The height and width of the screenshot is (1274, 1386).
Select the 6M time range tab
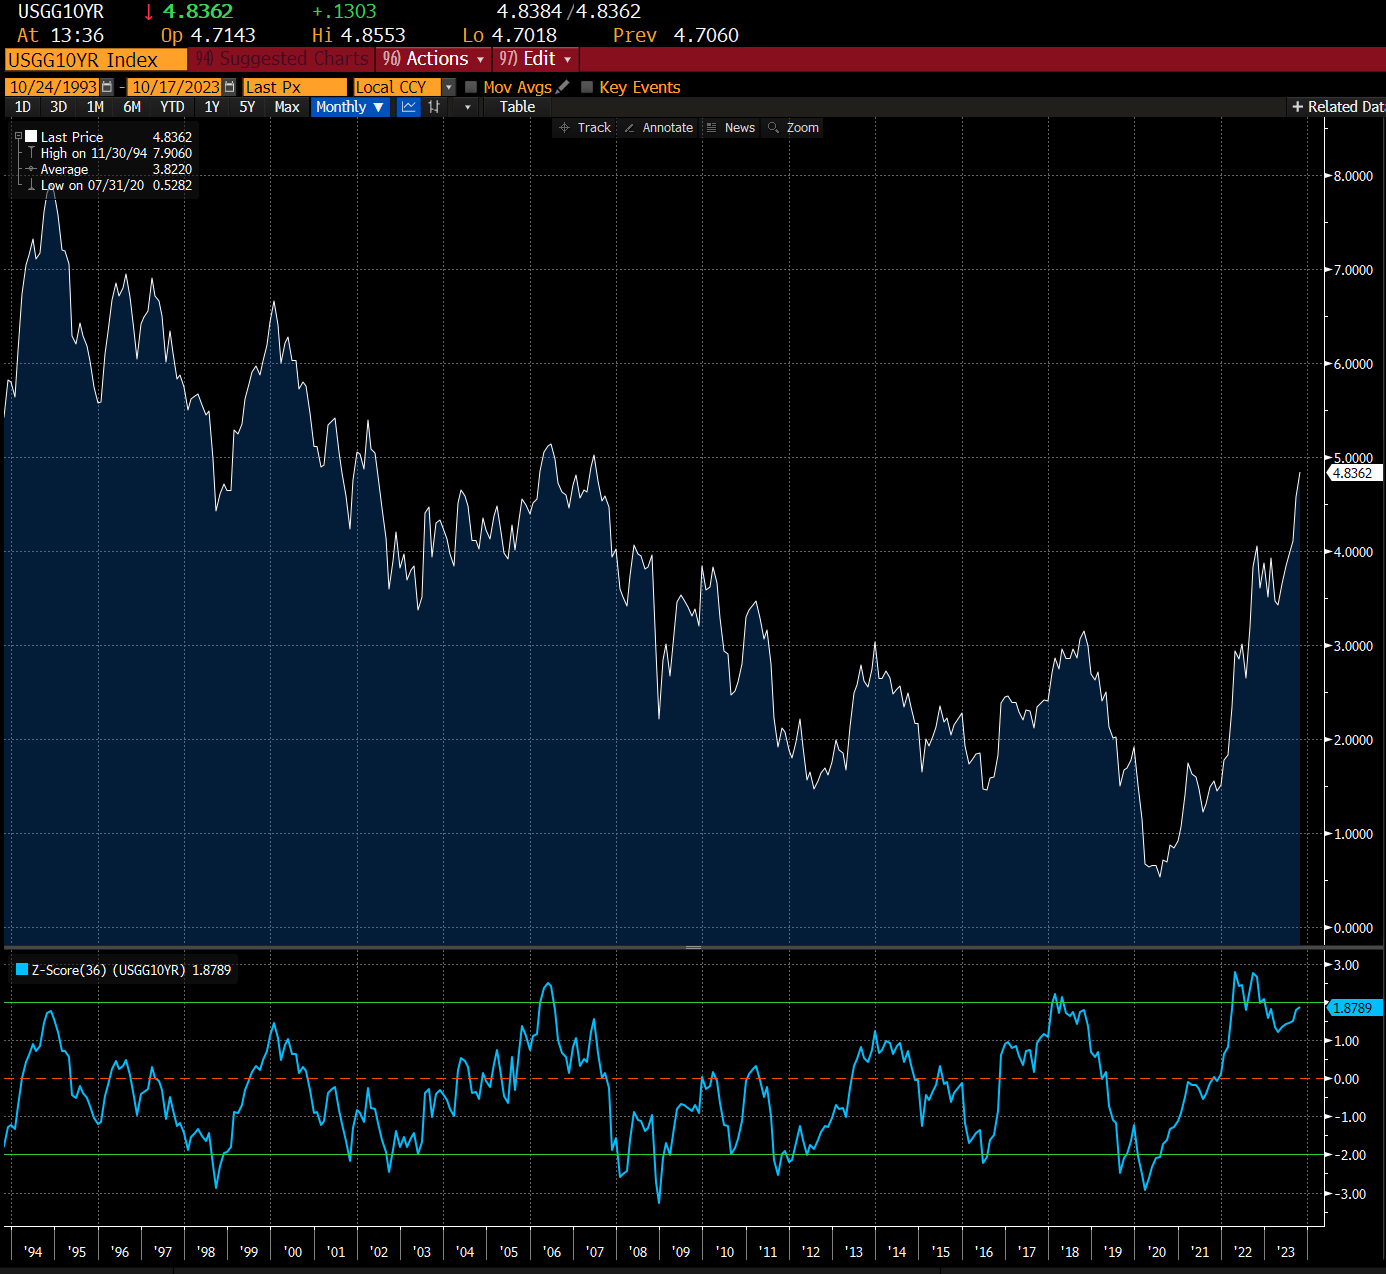(132, 107)
